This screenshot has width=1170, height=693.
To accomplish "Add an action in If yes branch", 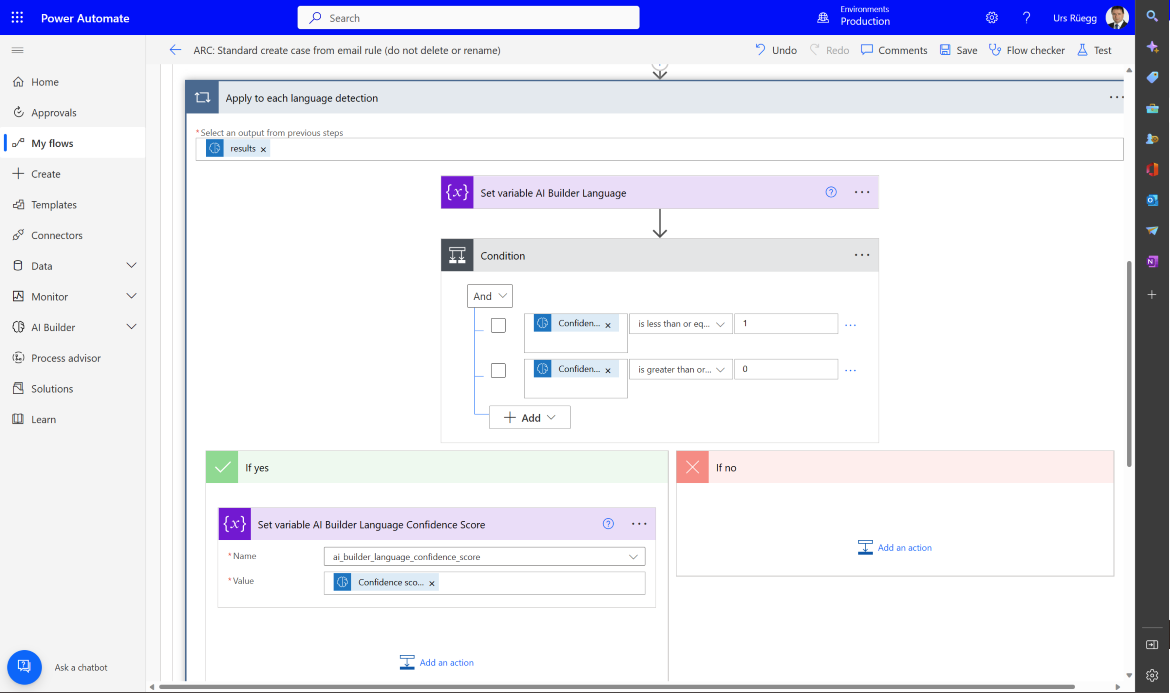I will (x=437, y=662).
